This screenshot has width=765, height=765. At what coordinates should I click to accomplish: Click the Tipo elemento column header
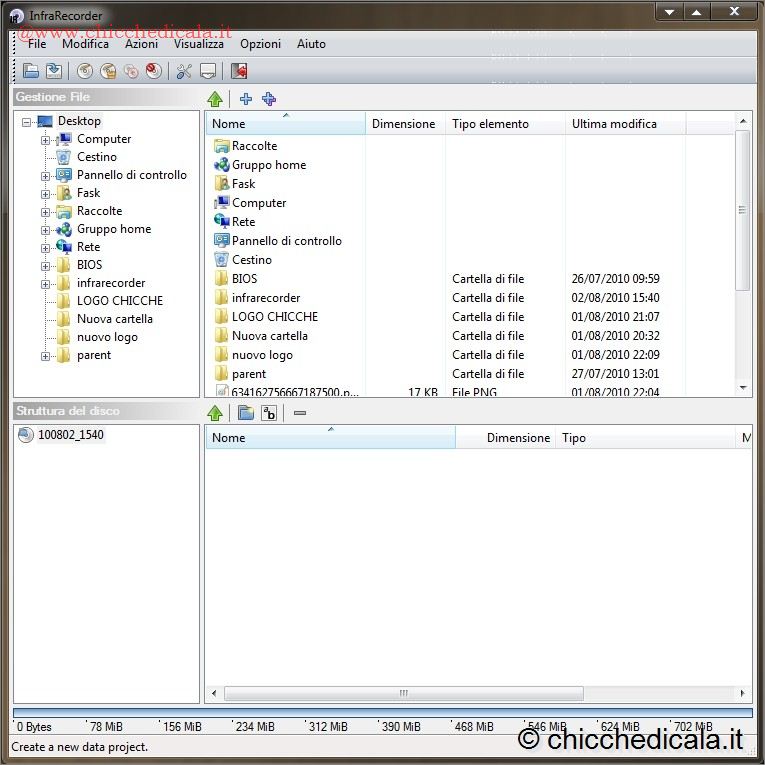click(490, 124)
